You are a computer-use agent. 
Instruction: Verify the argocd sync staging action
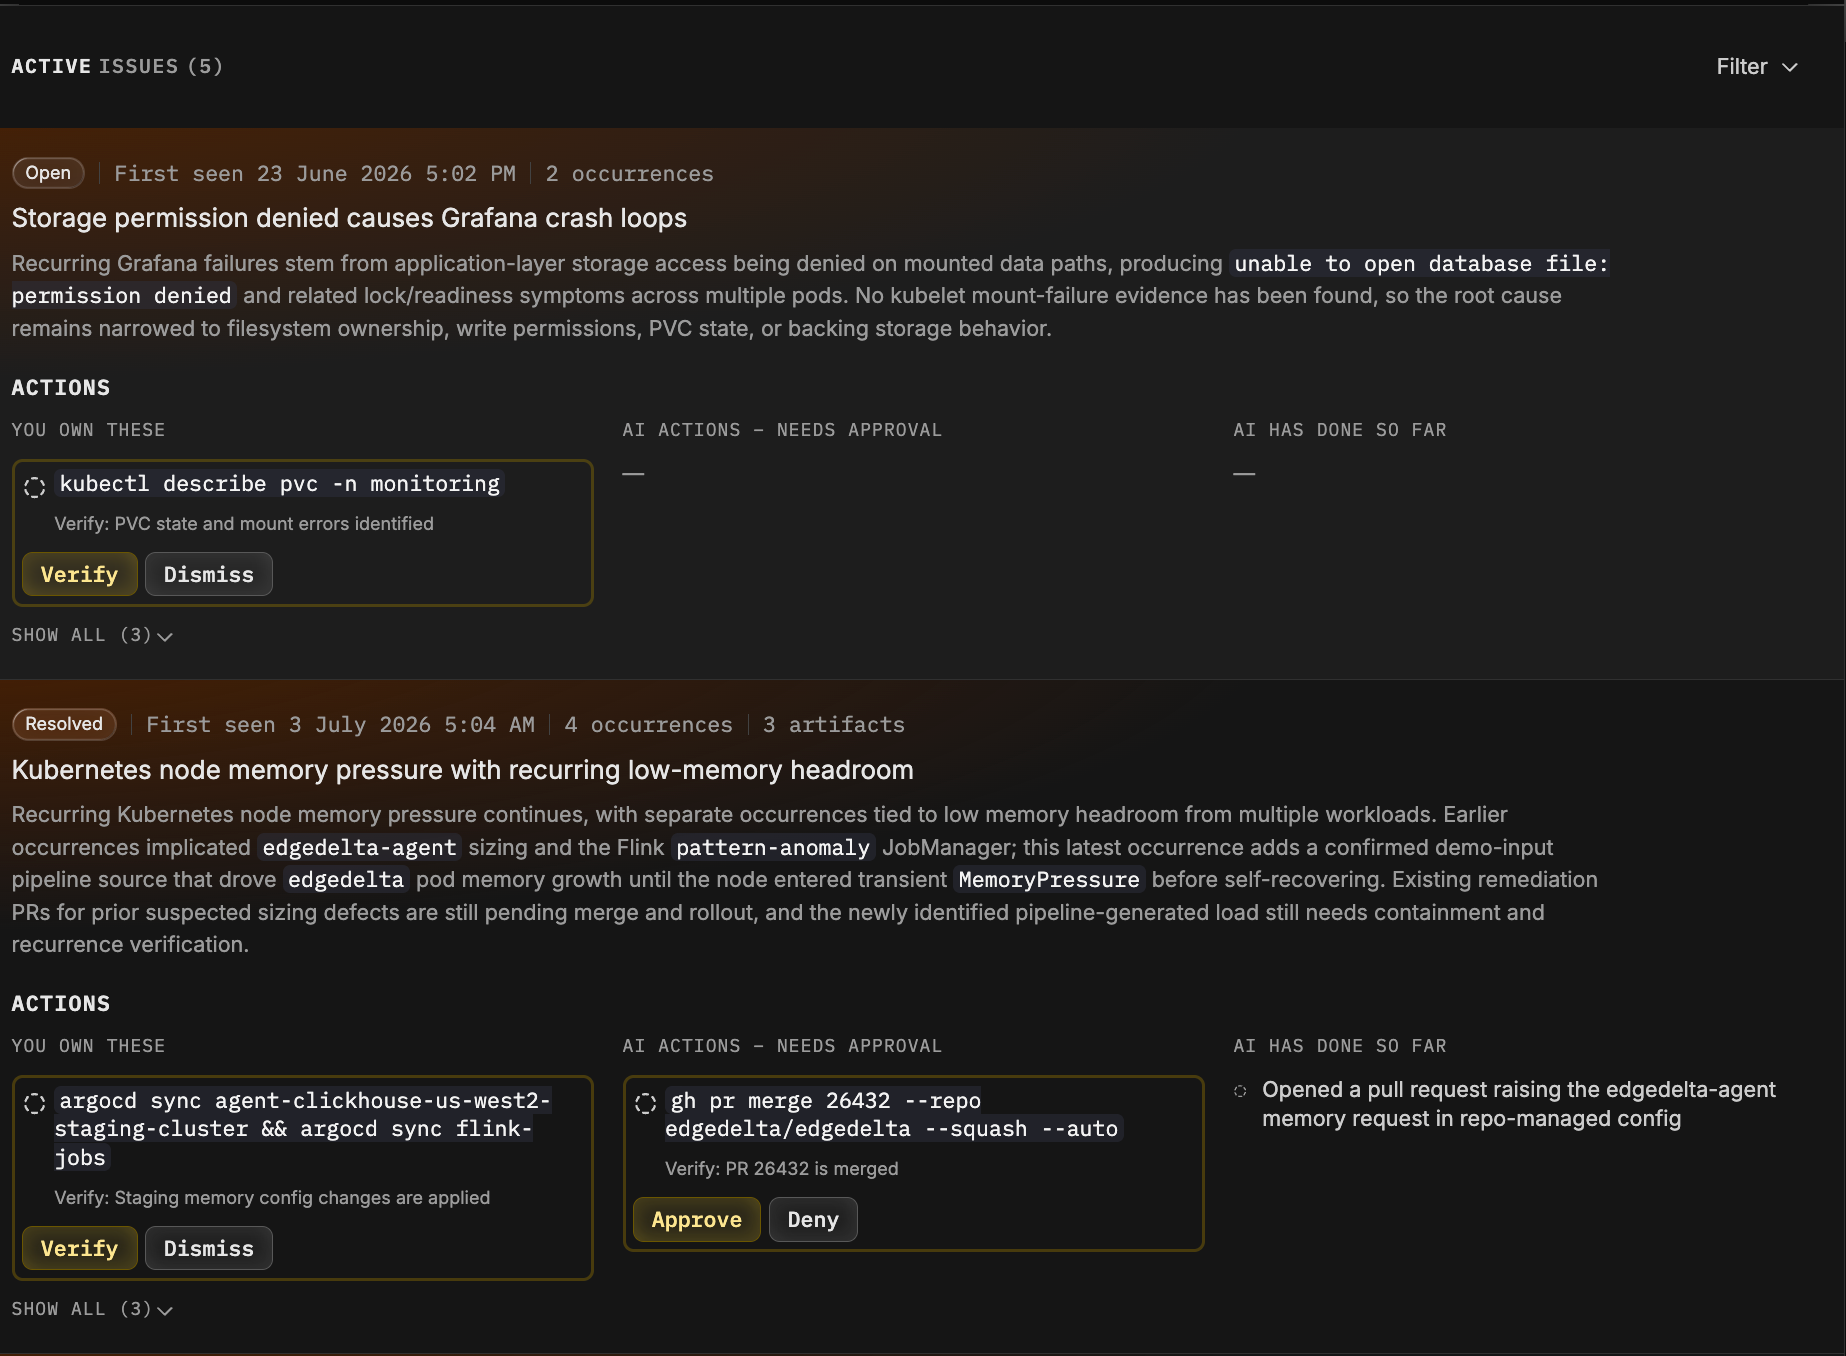(x=80, y=1248)
